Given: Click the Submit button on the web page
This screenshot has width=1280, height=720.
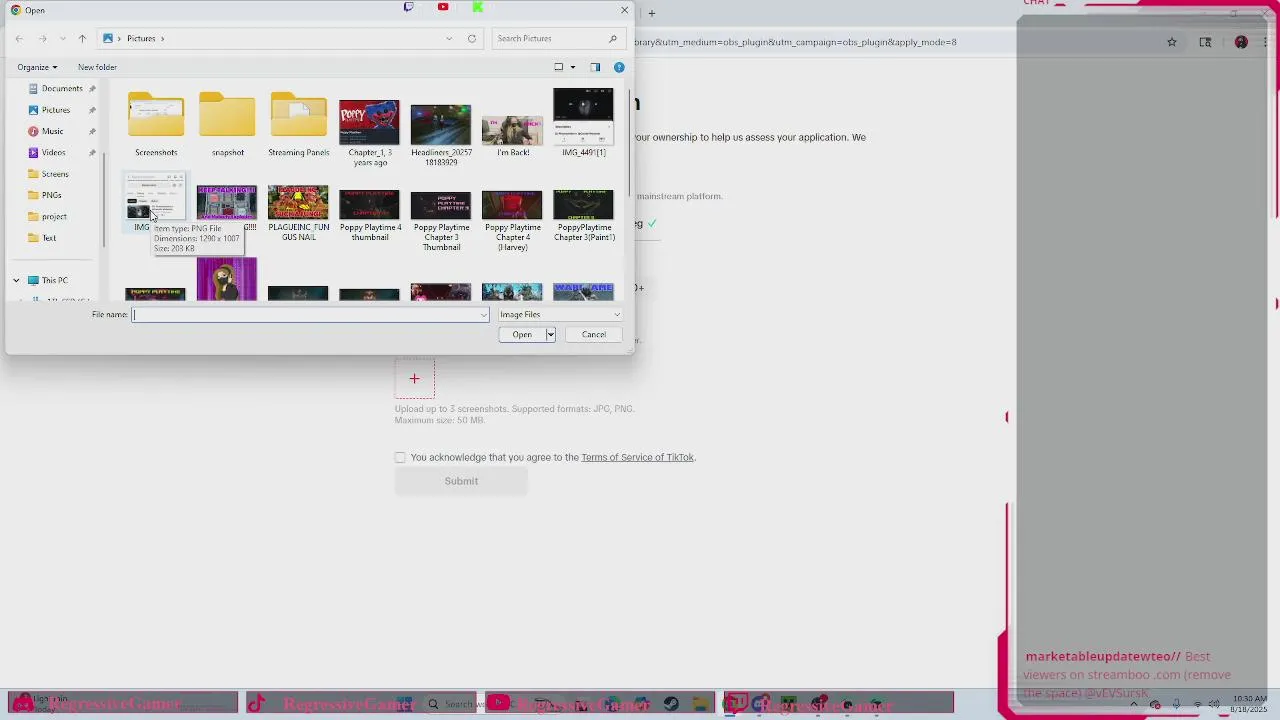Looking at the screenshot, I should pos(461,481).
